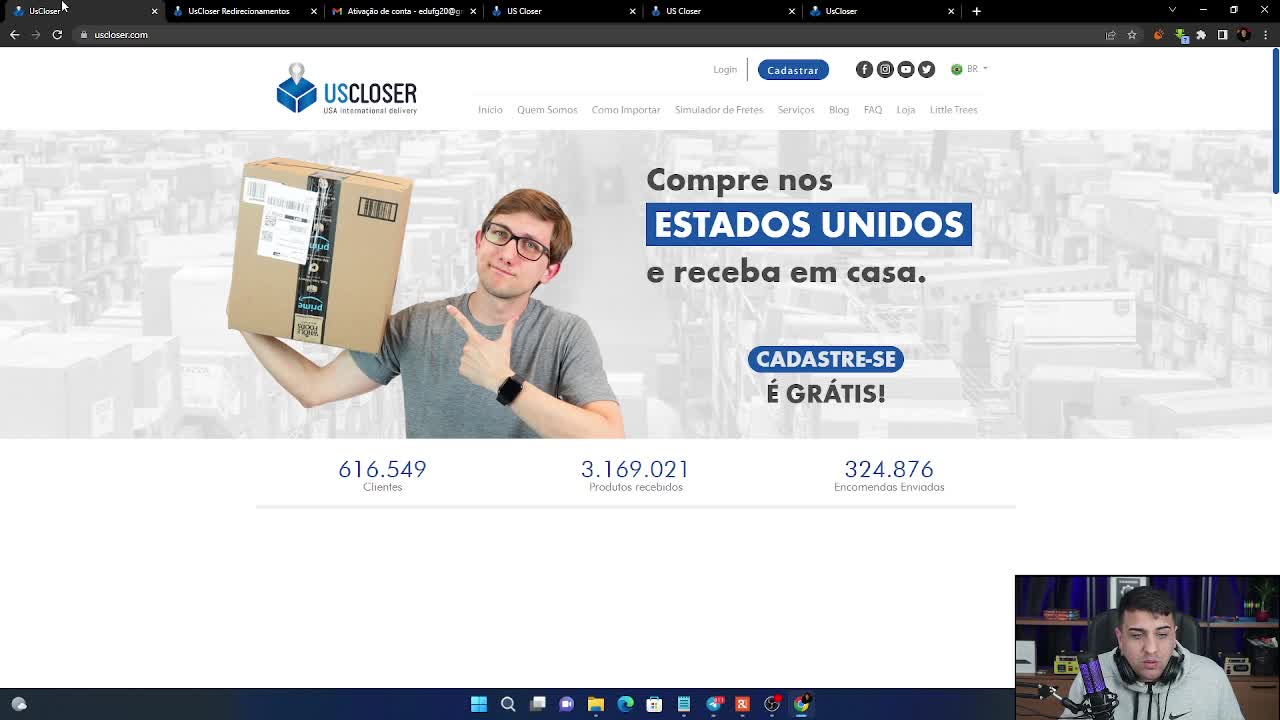Expand Chrome tab search chevron

[x=1172, y=10]
